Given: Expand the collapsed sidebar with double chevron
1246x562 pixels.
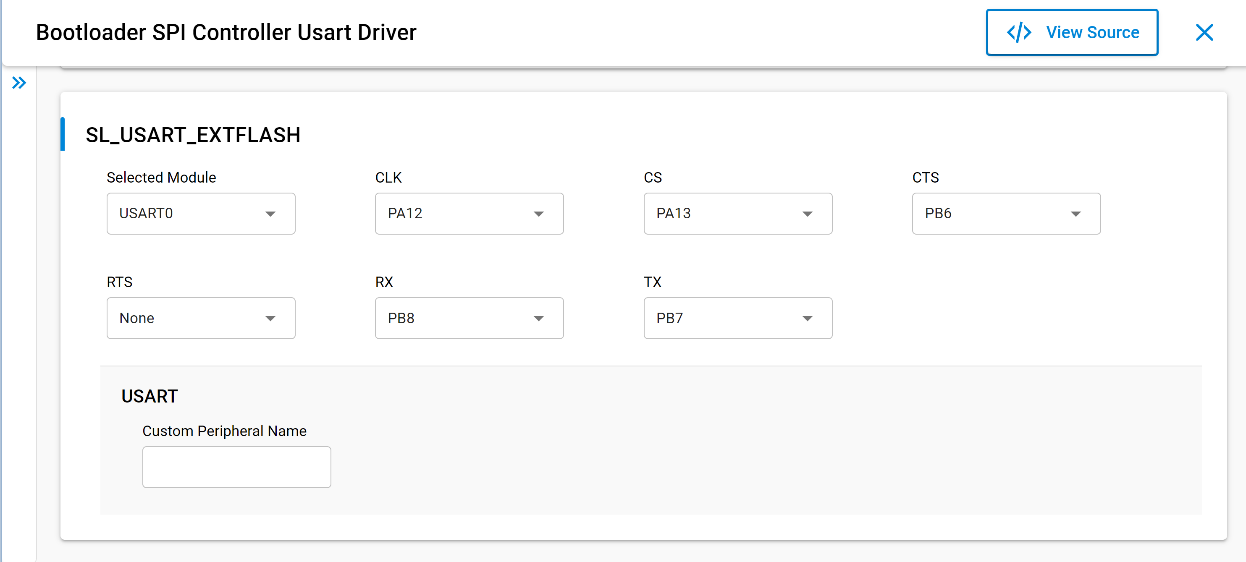Looking at the screenshot, I should click(18, 83).
